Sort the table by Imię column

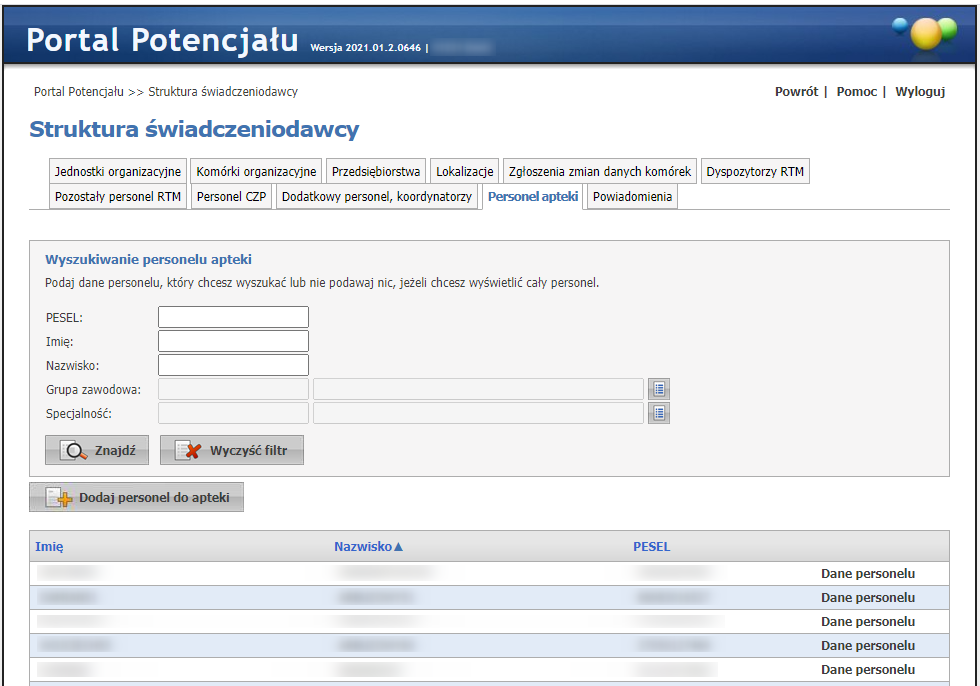[49, 547]
